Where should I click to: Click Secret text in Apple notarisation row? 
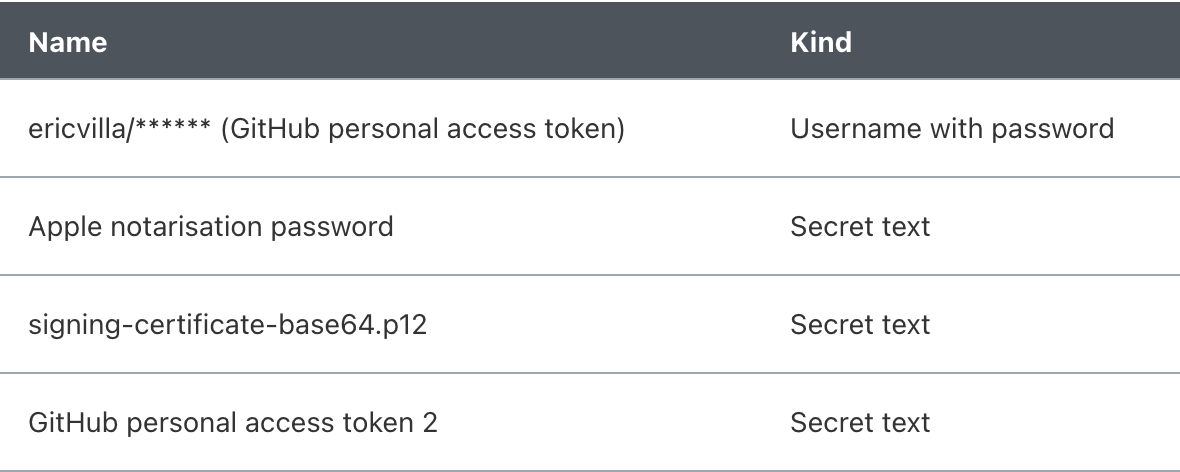coord(860,226)
